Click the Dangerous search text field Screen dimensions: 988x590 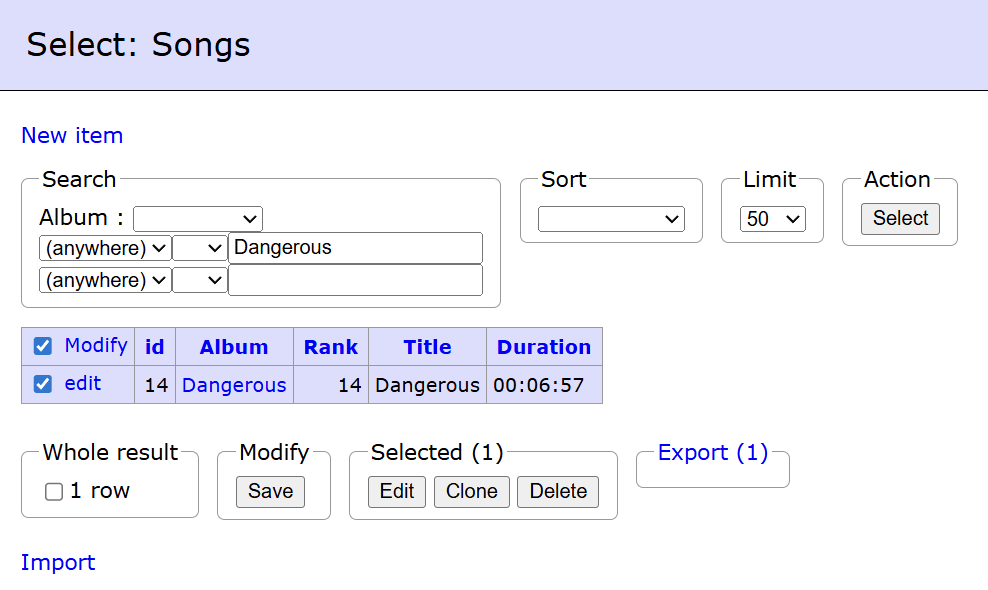(x=354, y=247)
